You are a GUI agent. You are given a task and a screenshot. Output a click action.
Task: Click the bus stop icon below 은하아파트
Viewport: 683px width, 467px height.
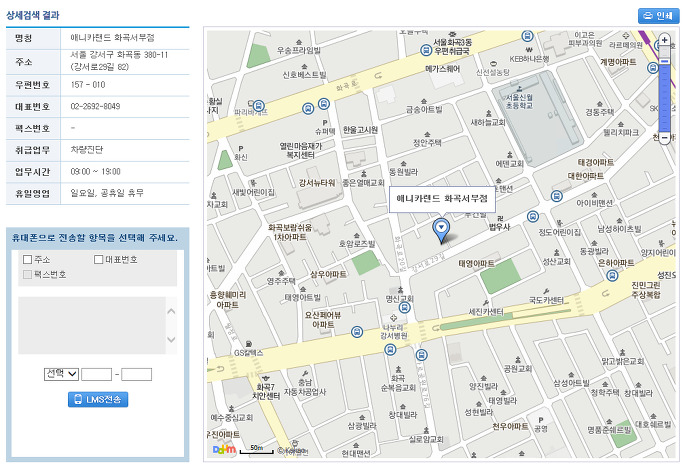pos(612,276)
